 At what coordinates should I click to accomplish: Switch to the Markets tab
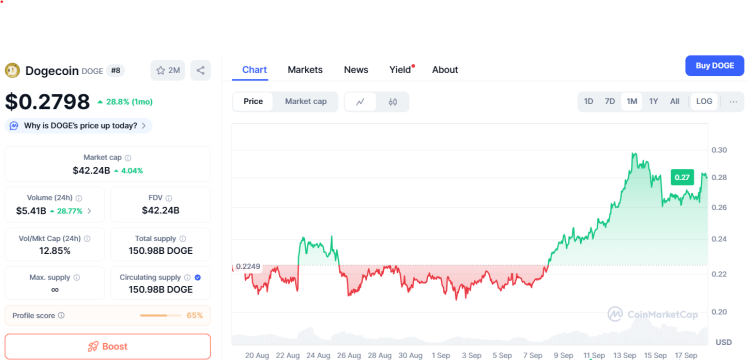click(305, 70)
